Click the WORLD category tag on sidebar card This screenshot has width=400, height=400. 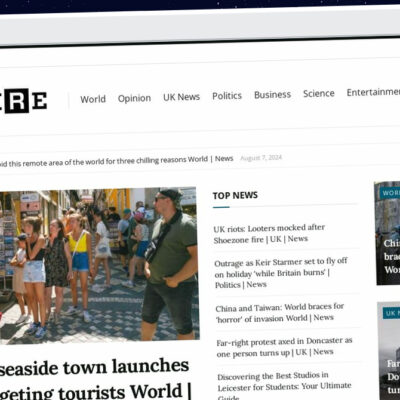tap(391, 193)
